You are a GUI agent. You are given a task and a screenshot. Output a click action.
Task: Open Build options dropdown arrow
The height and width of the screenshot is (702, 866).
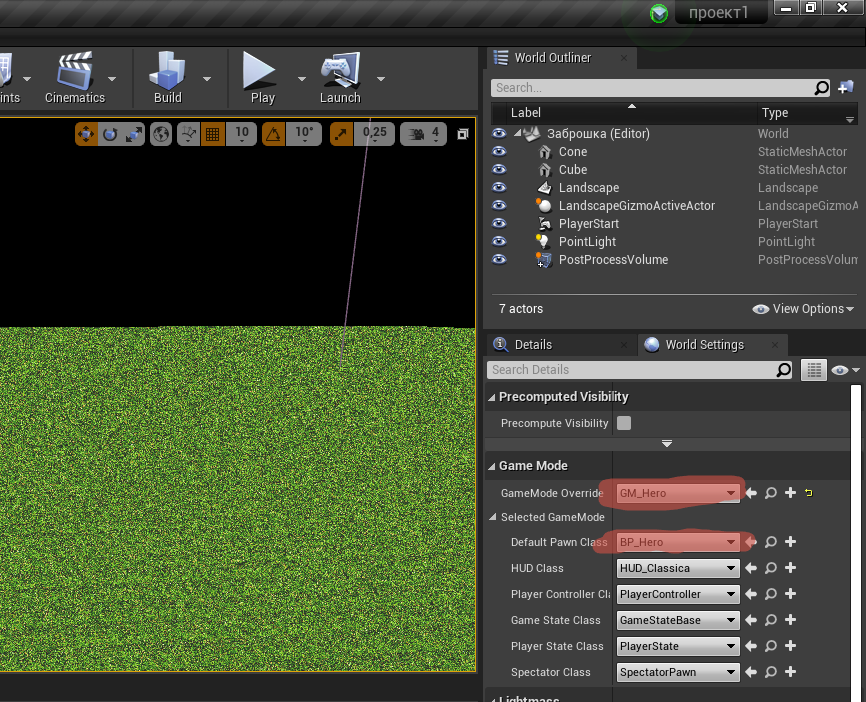click(x=207, y=79)
